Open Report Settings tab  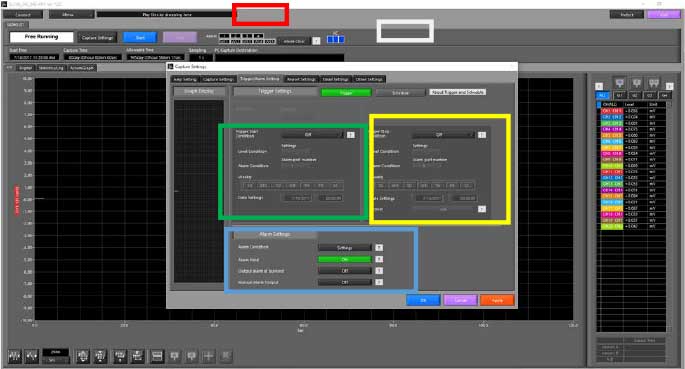[x=301, y=79]
